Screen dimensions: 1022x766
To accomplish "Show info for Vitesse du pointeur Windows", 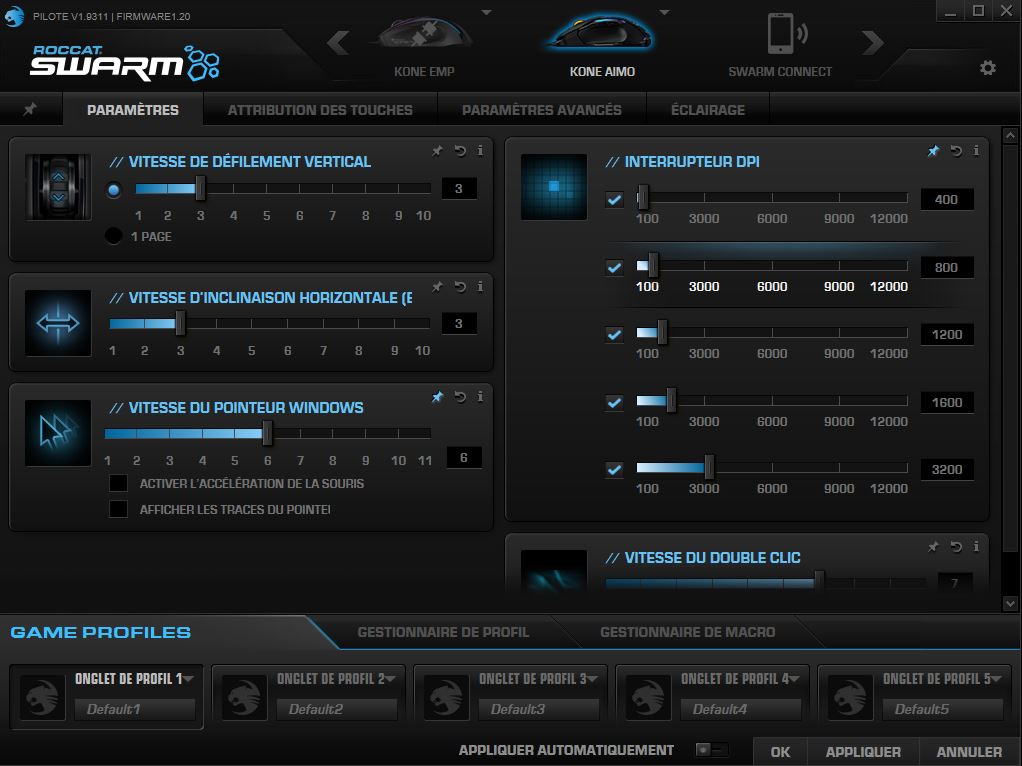I will [480, 396].
